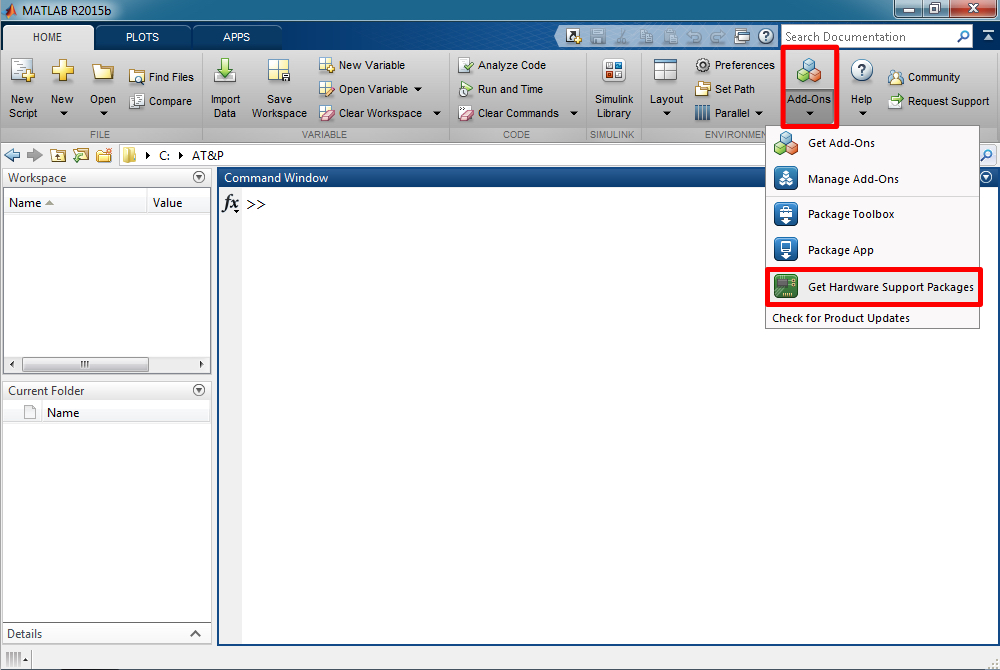Screen dimensions: 1000x670
Task: Click the Open Variable button
Action: pyautogui.click(x=364, y=89)
